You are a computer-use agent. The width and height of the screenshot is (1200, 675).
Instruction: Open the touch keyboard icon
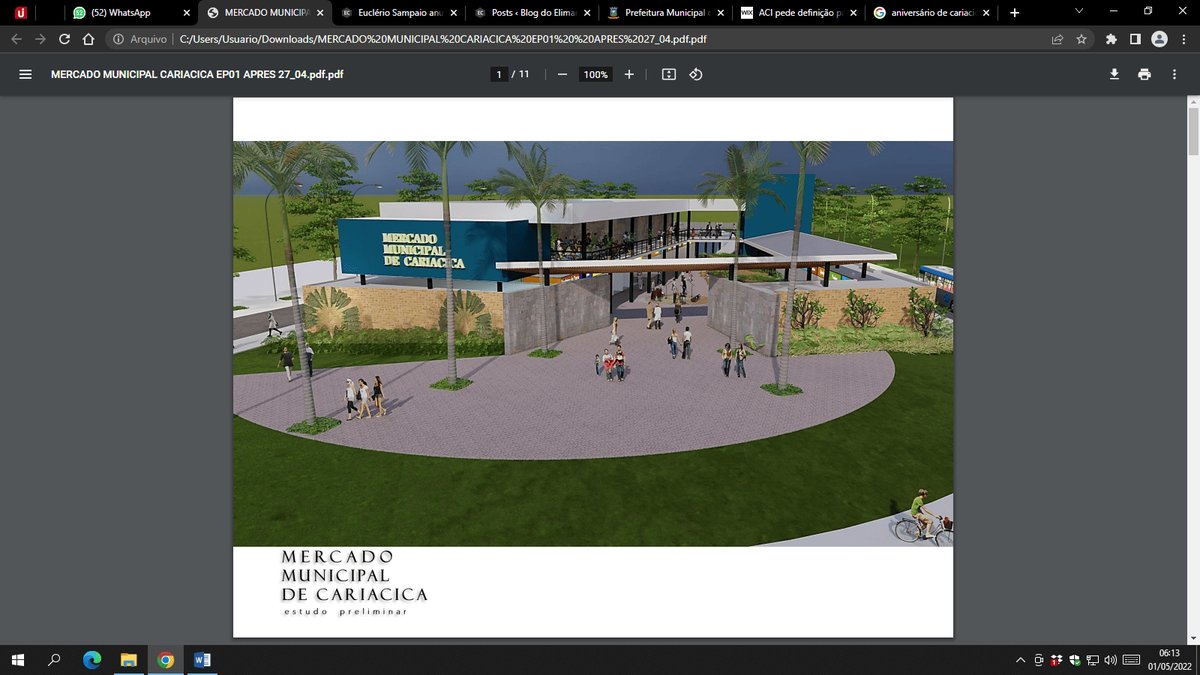pyautogui.click(x=1132, y=660)
